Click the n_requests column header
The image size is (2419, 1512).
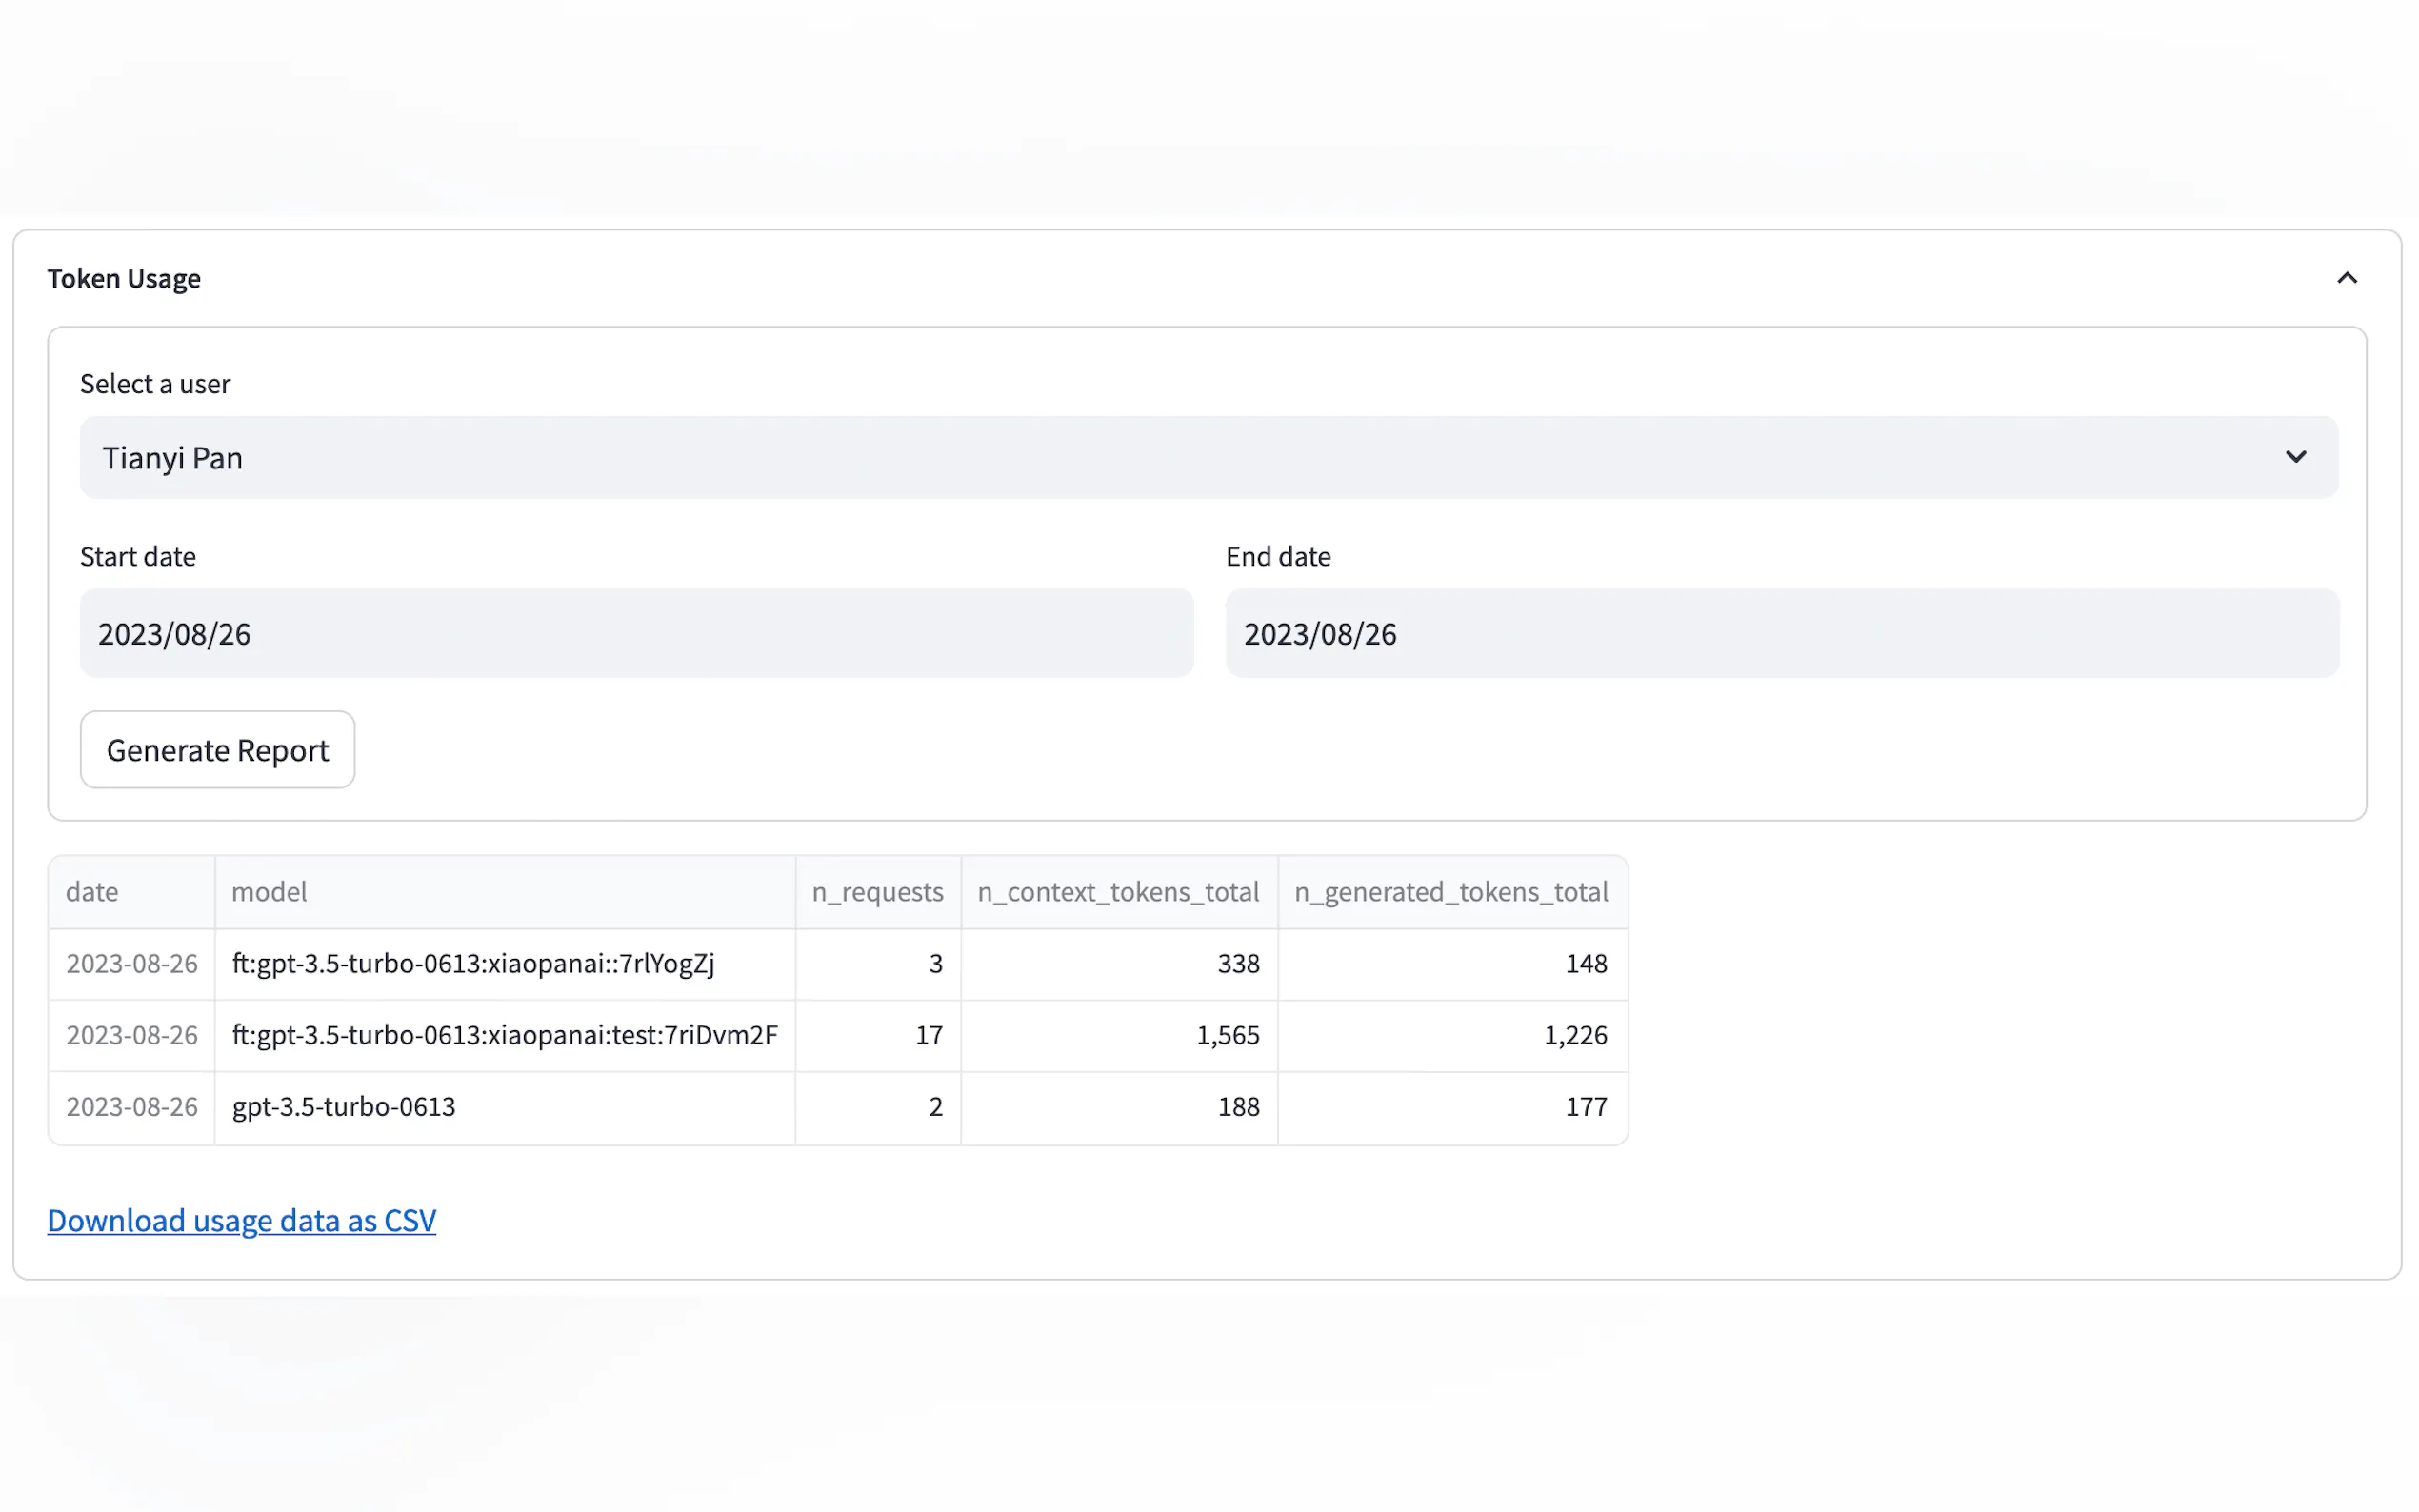click(x=876, y=891)
